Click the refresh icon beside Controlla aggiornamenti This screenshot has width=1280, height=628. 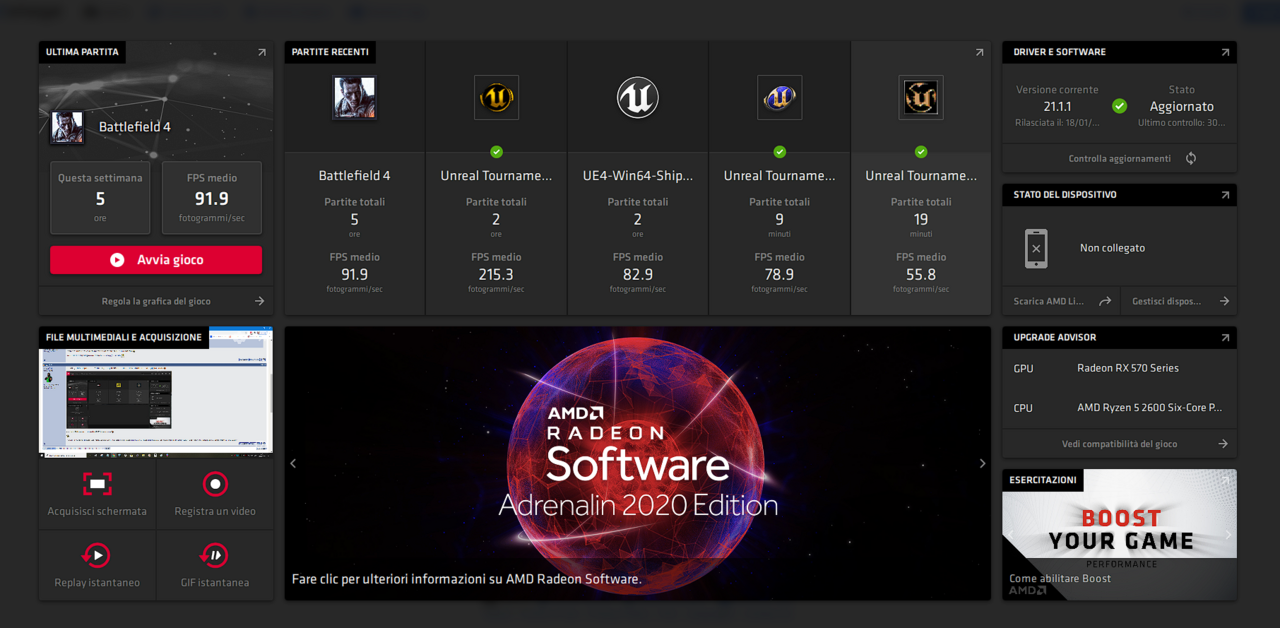tap(1191, 158)
